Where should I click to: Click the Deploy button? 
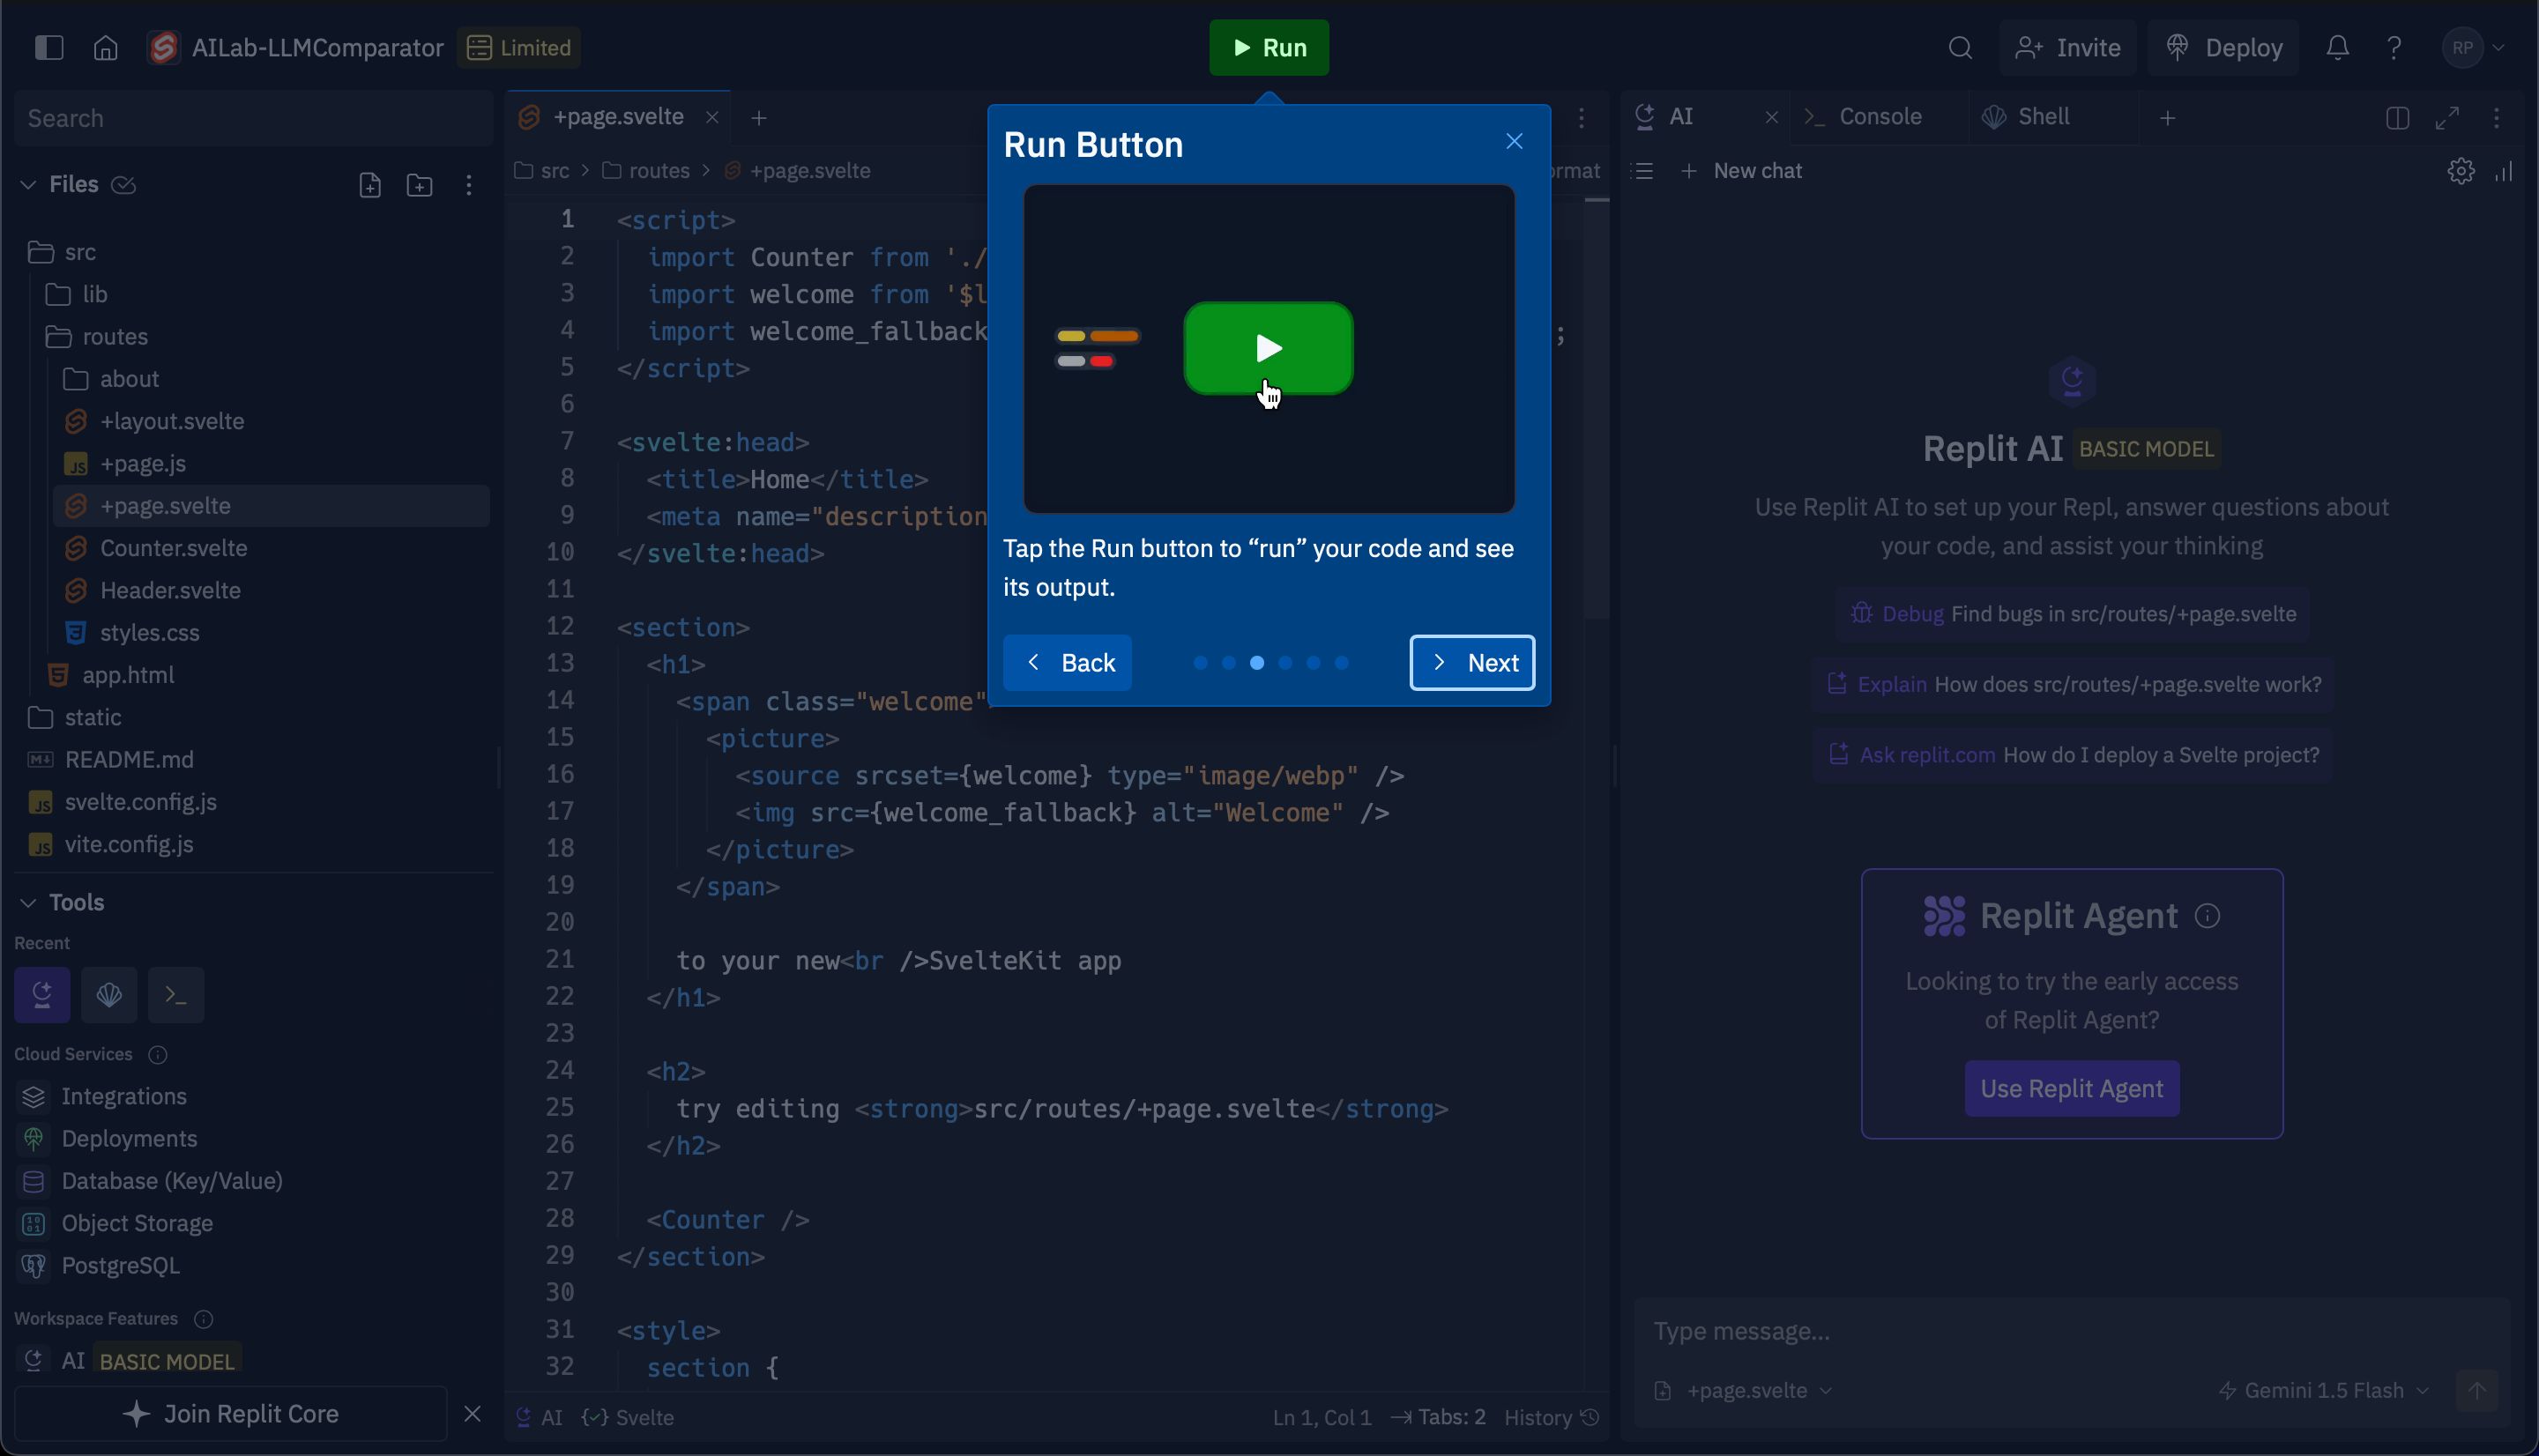pos(2223,47)
